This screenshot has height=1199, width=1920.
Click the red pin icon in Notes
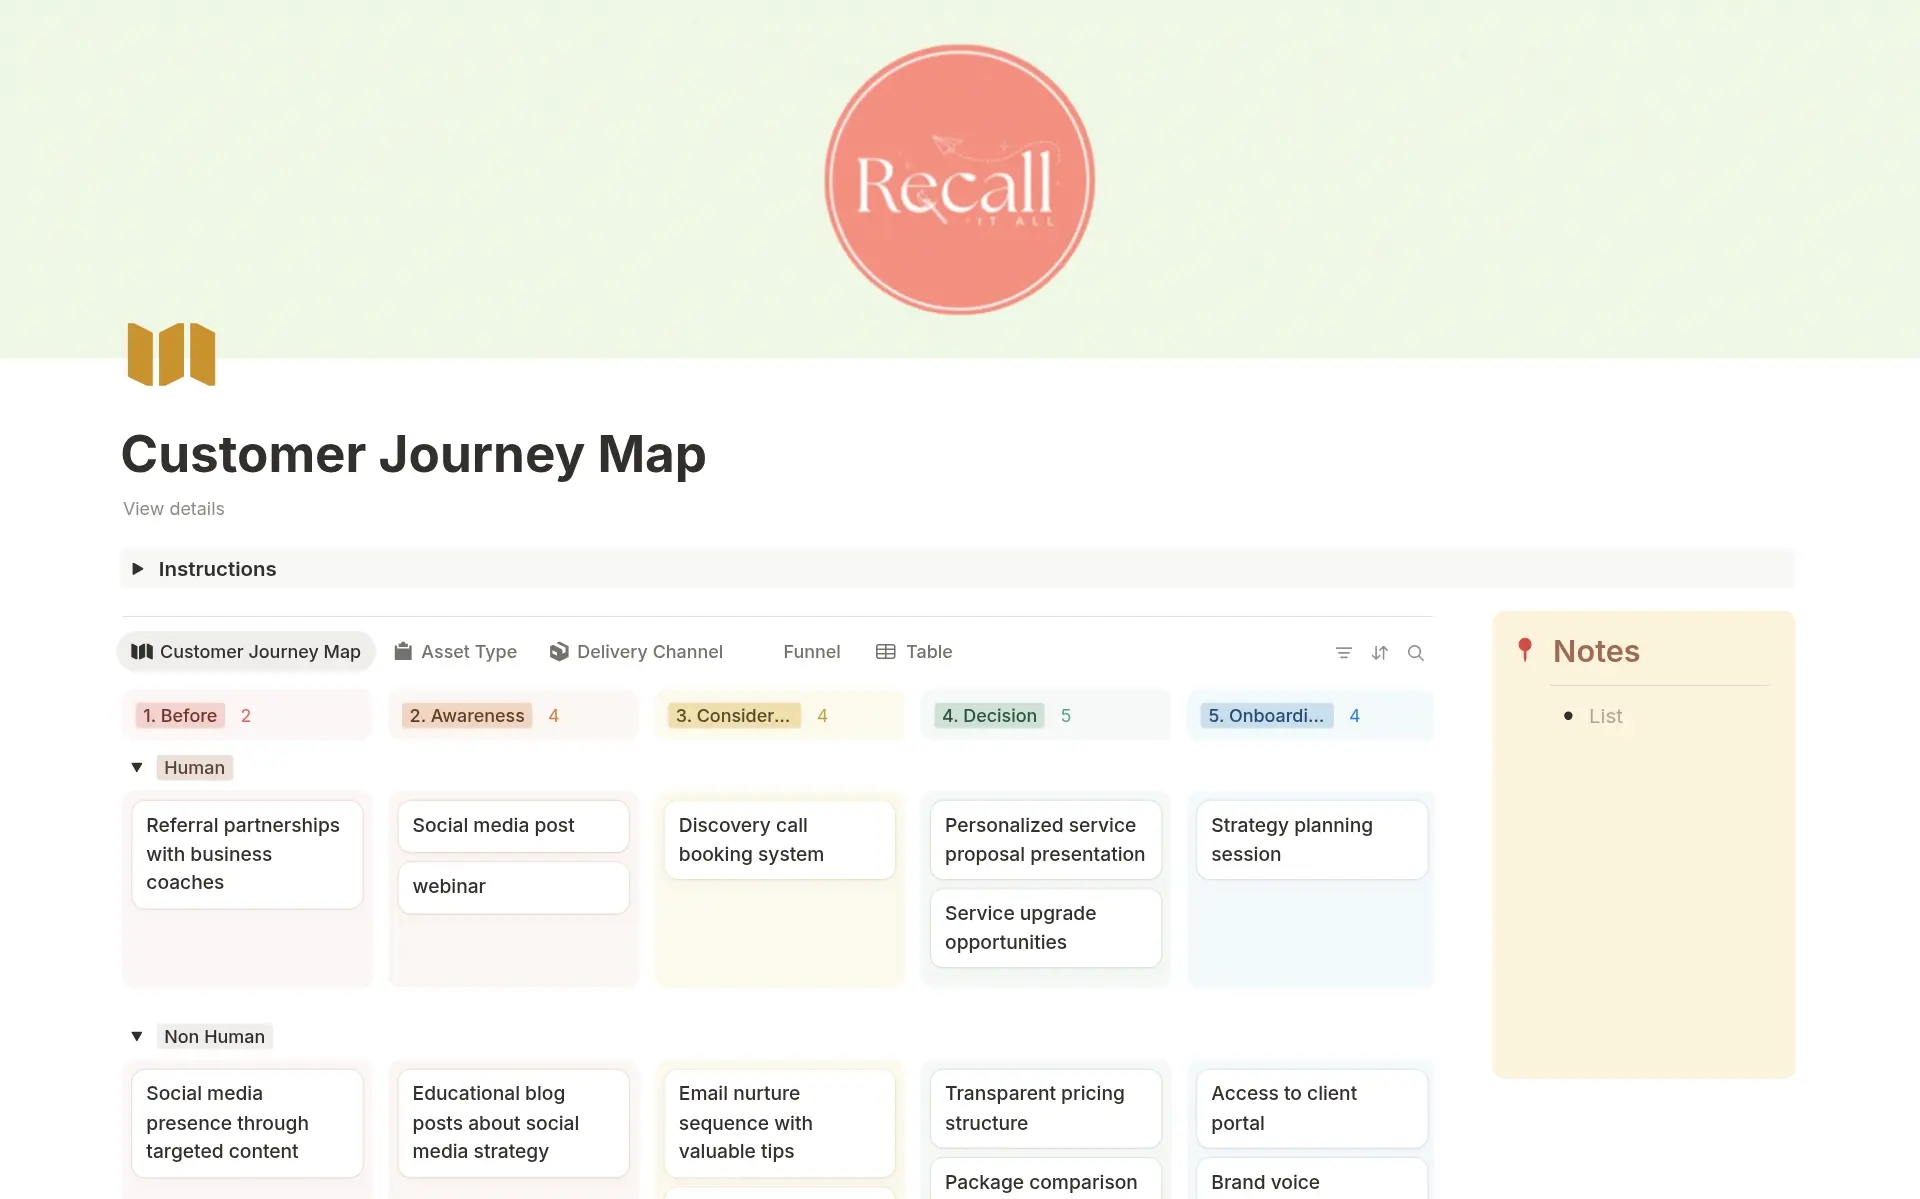pyautogui.click(x=1525, y=649)
